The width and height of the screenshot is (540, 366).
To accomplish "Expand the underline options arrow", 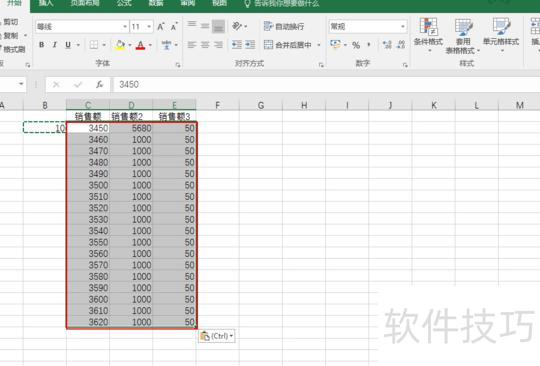I will tap(78, 45).
